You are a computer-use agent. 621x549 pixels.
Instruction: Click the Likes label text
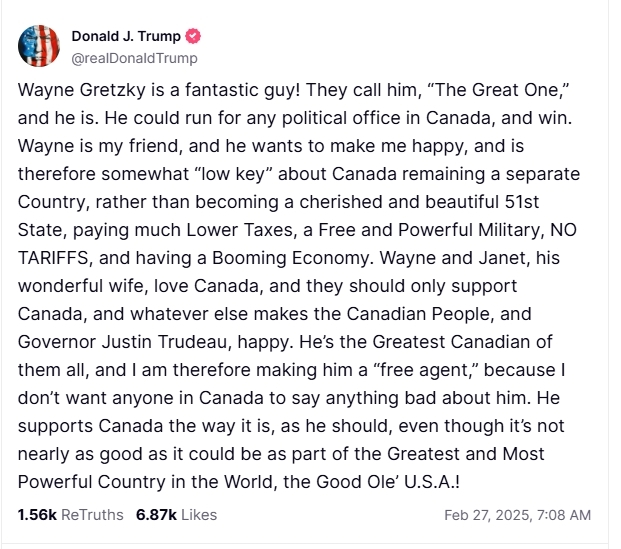(x=199, y=515)
